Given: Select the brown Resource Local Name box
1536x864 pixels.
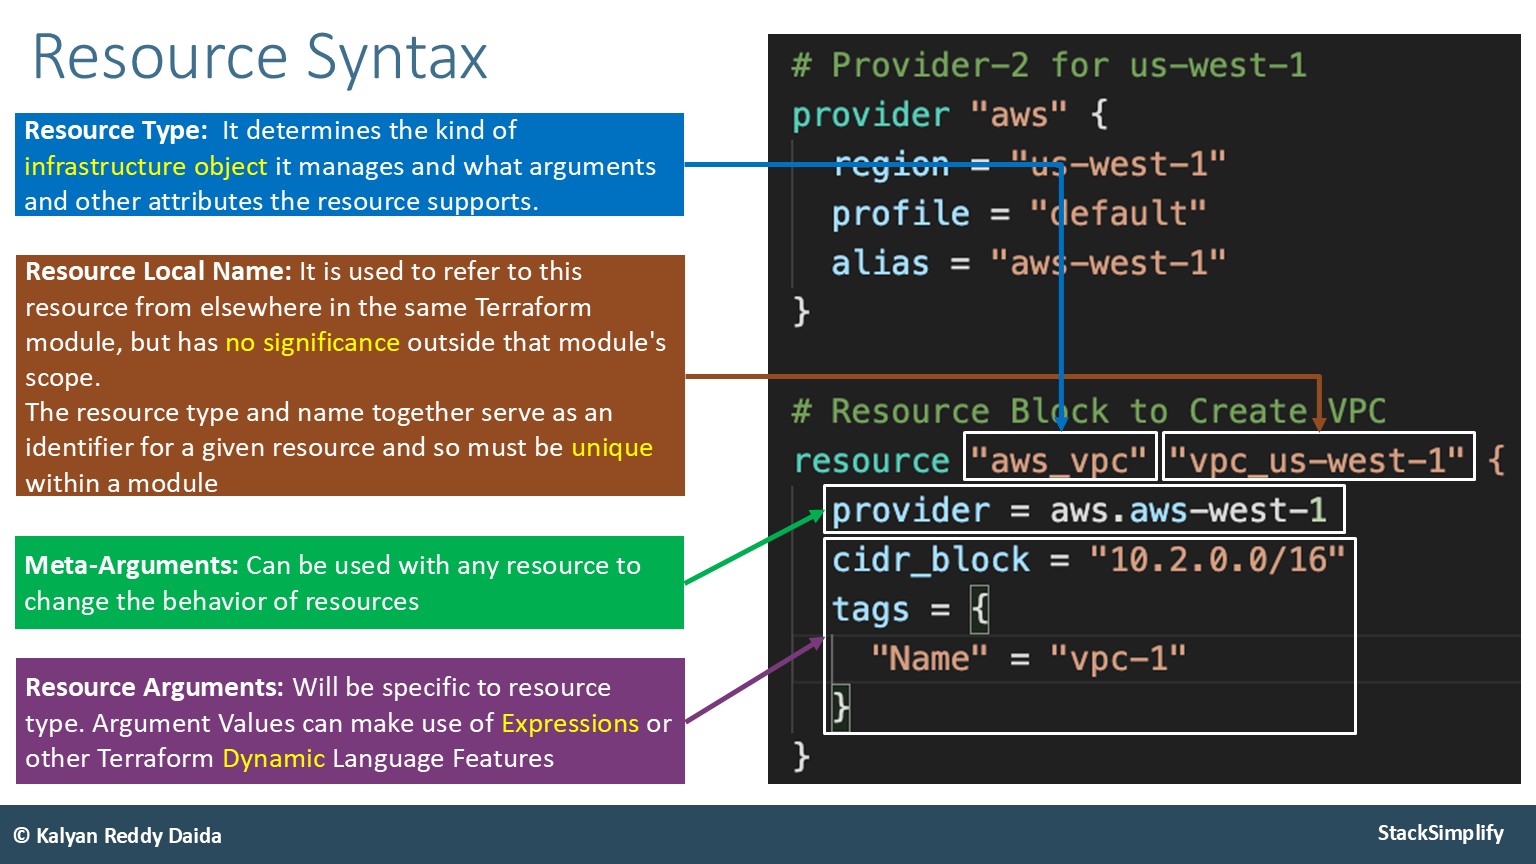Looking at the screenshot, I should point(349,376).
